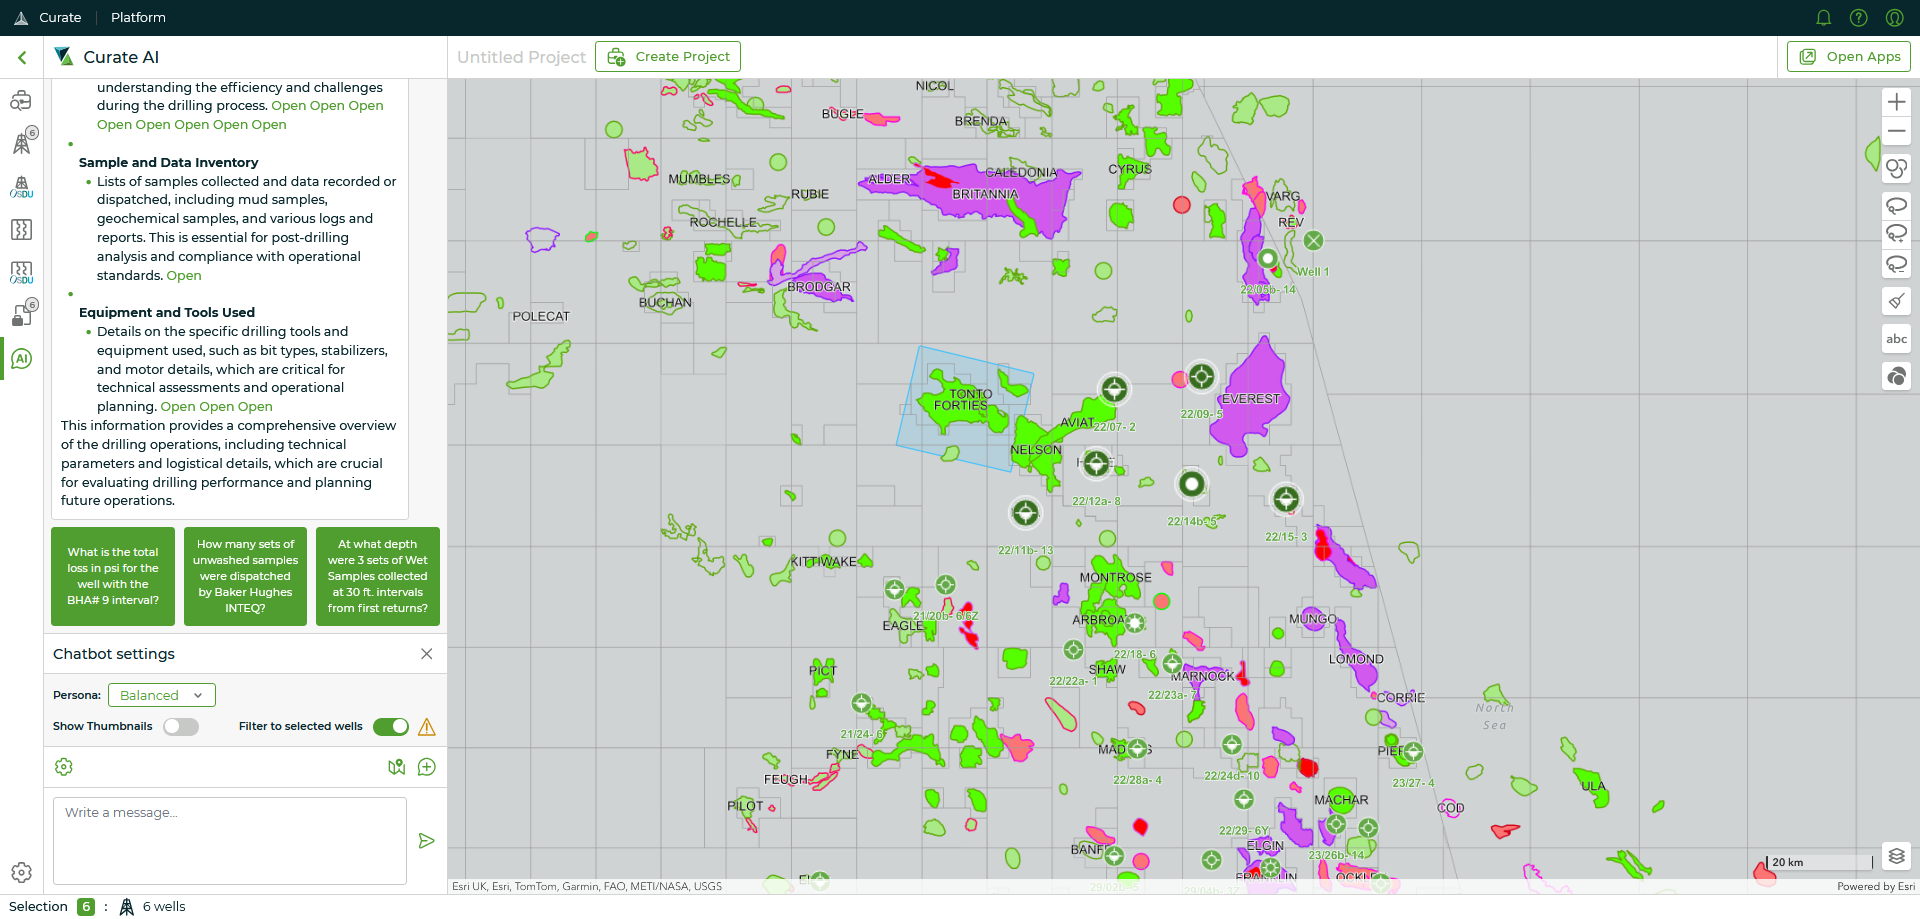Click the Create Project button
Image resolution: width=1920 pixels, height=919 pixels.
coord(668,57)
